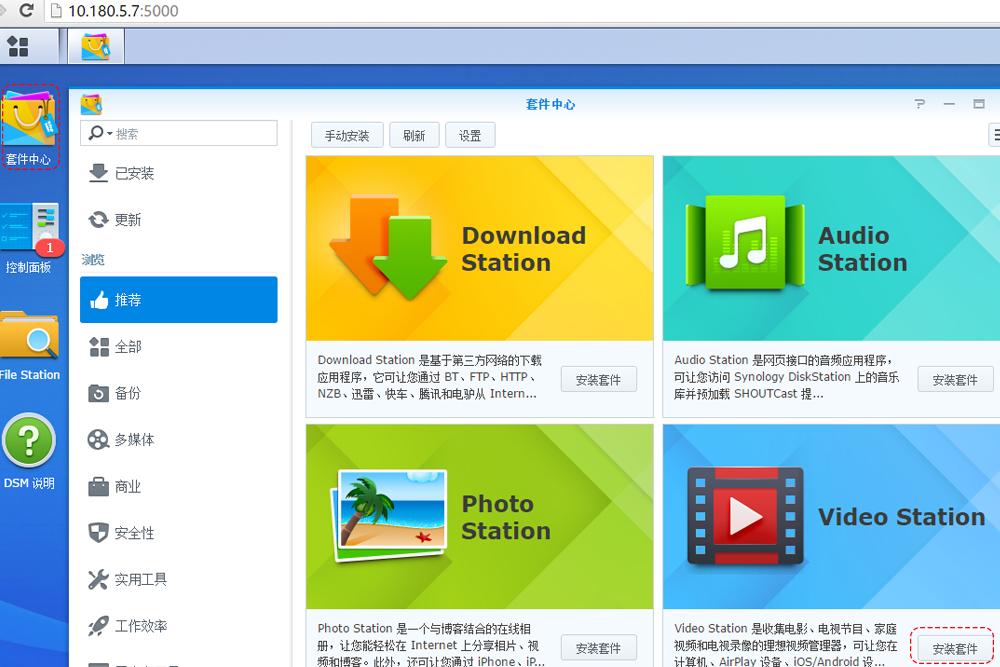
Task: Focus the 搜索 search field
Action: pyautogui.click(x=190, y=134)
